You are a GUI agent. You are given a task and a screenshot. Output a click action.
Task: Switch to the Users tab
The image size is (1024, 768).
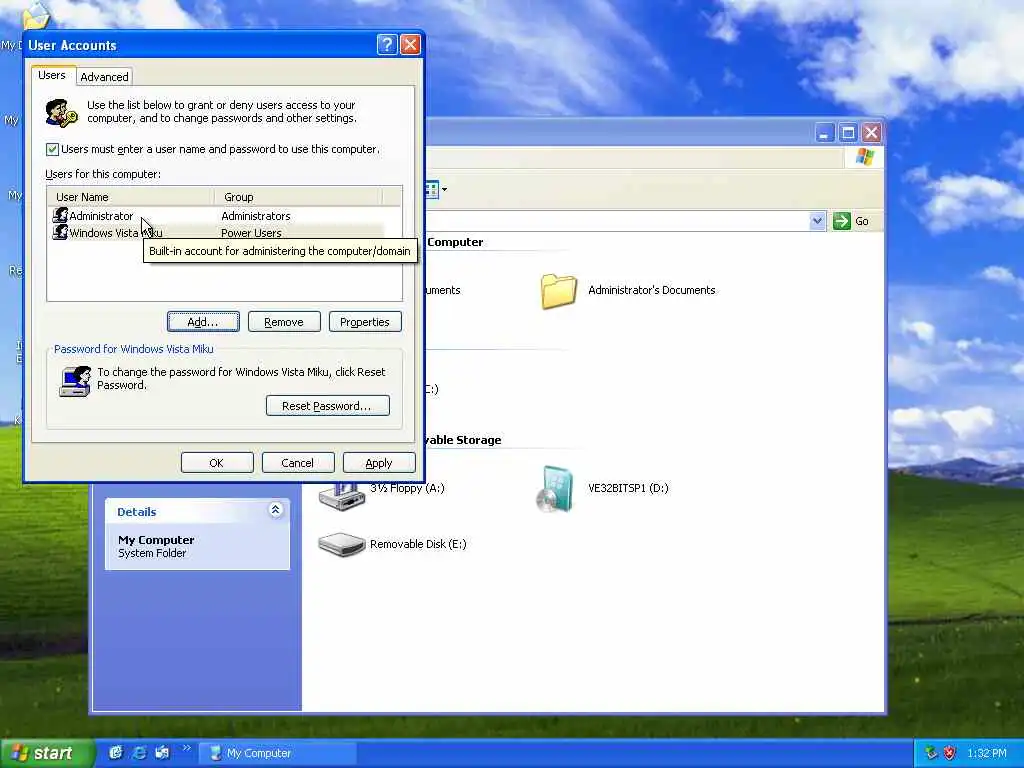tap(52, 75)
